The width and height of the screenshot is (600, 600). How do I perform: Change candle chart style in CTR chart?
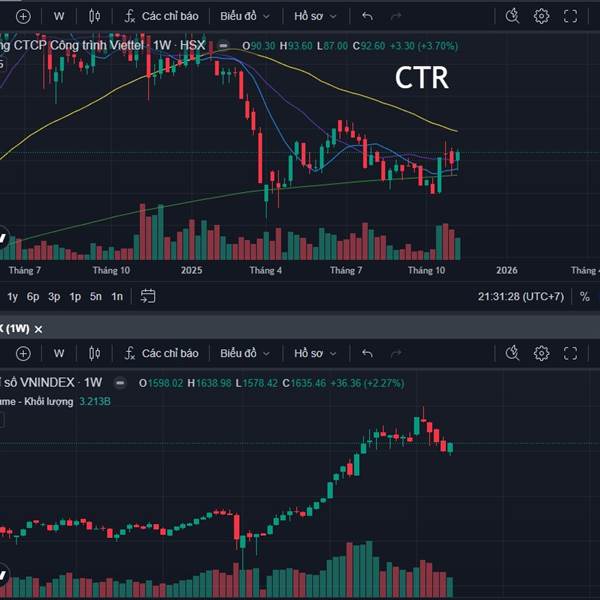[95, 16]
